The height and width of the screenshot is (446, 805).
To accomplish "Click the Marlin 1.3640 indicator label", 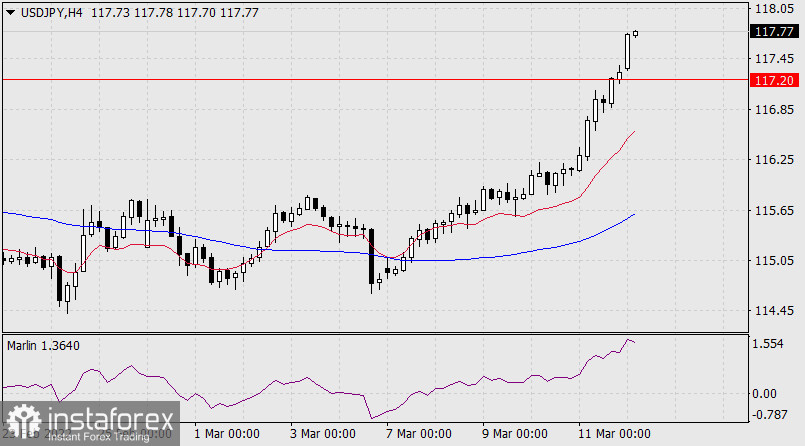I will [44, 345].
